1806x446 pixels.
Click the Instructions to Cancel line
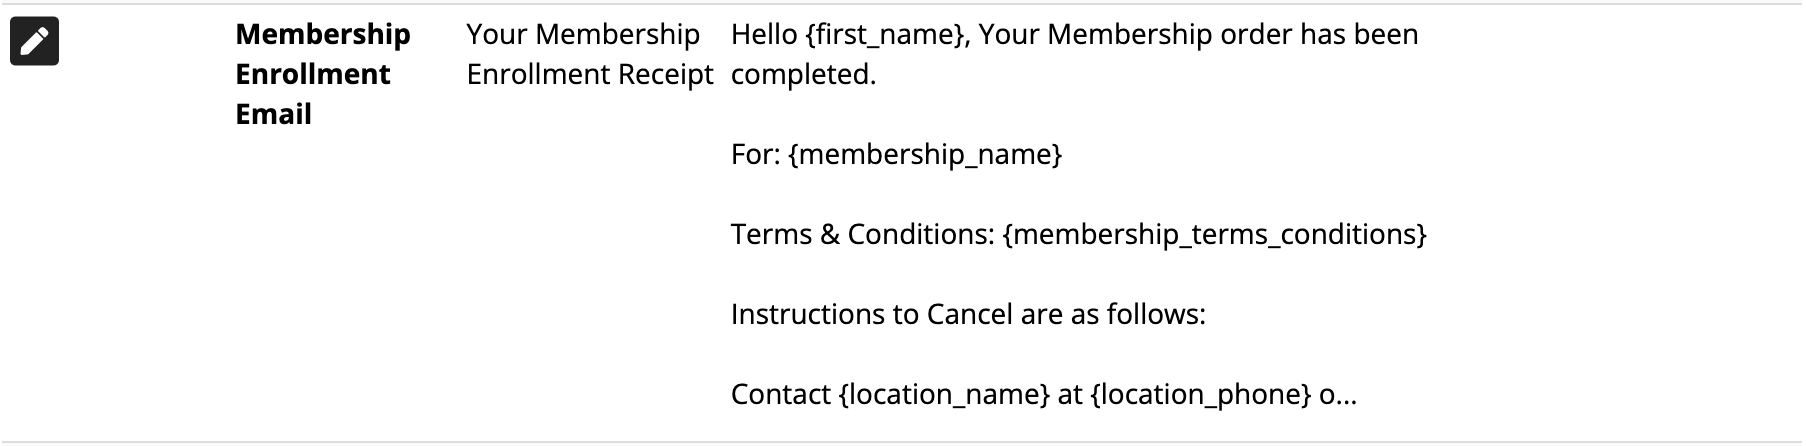968,314
